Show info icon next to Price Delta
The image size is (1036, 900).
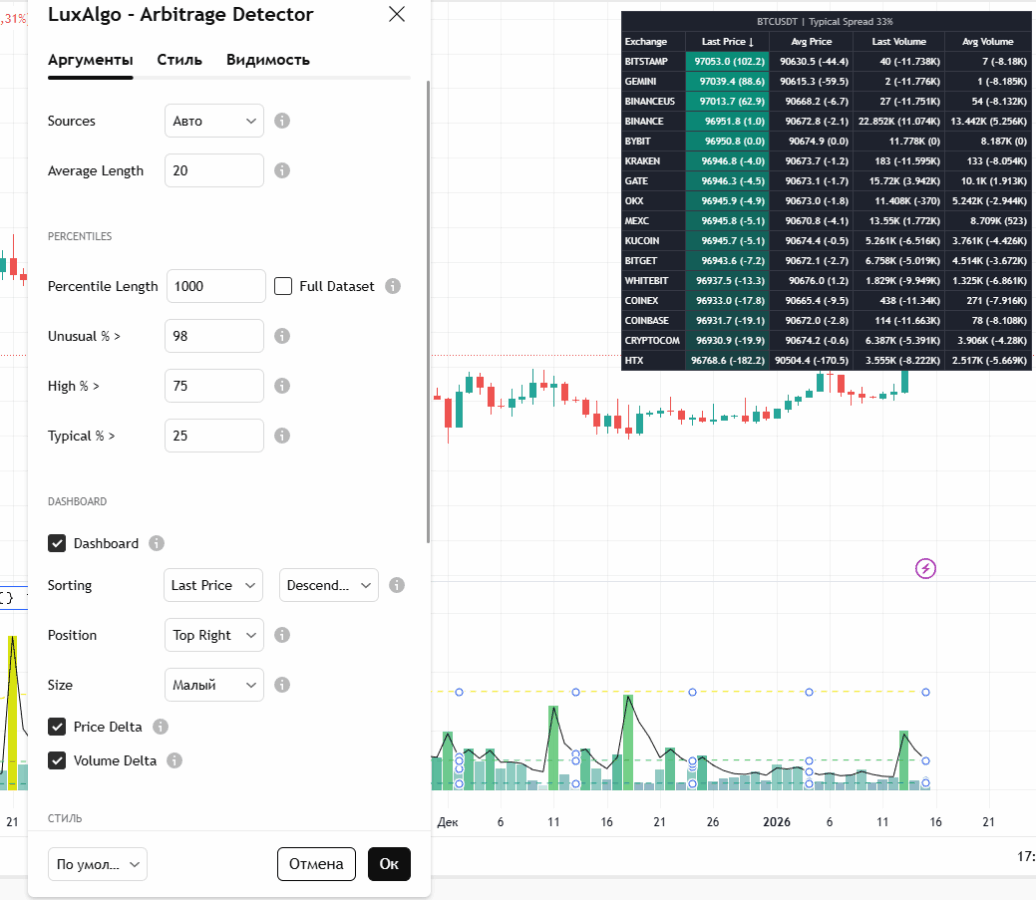(161, 727)
